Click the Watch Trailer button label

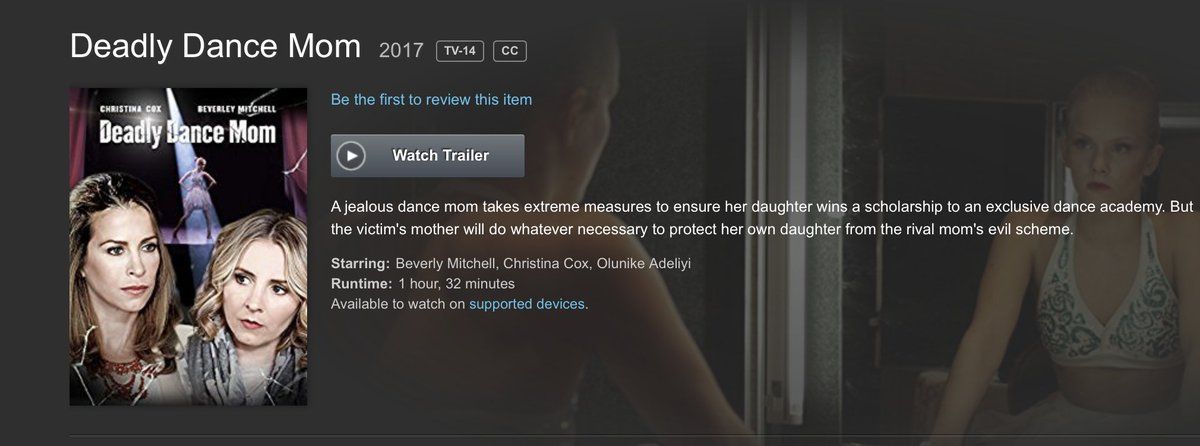coord(440,155)
